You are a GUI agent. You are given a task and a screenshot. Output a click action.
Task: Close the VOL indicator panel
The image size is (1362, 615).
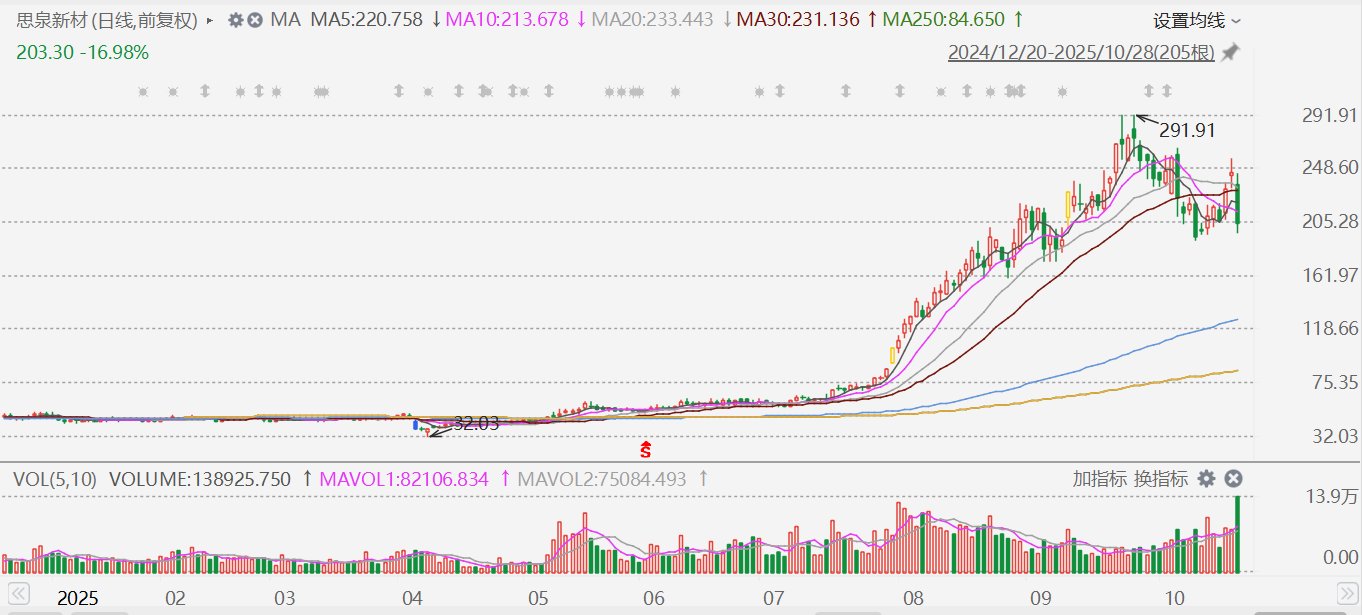click(x=1233, y=479)
